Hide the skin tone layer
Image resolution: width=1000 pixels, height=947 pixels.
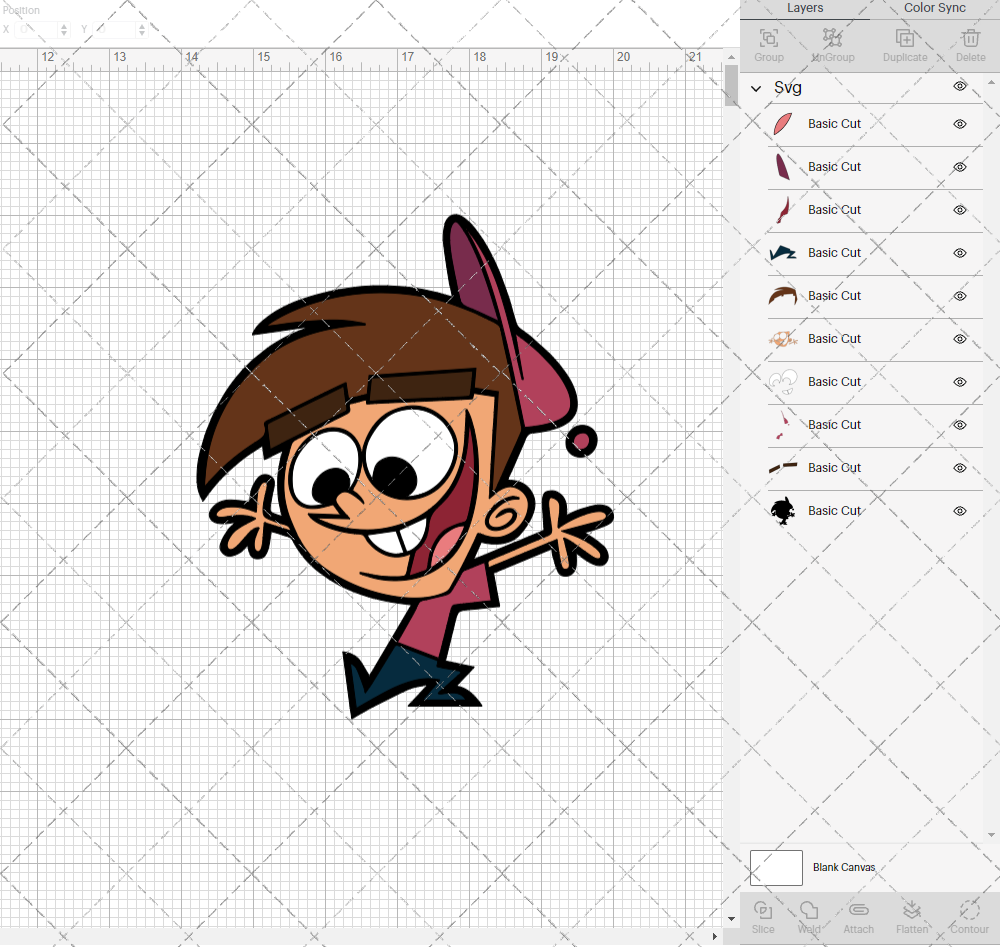[x=960, y=339]
